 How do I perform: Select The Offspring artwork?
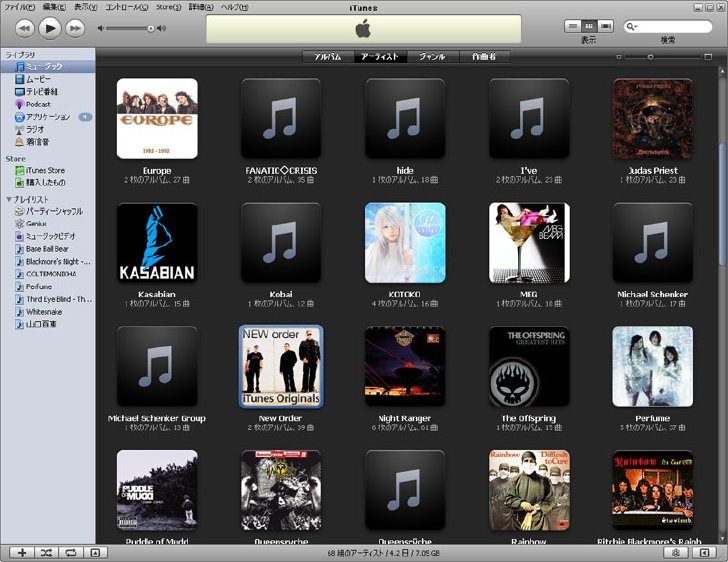[x=529, y=366]
